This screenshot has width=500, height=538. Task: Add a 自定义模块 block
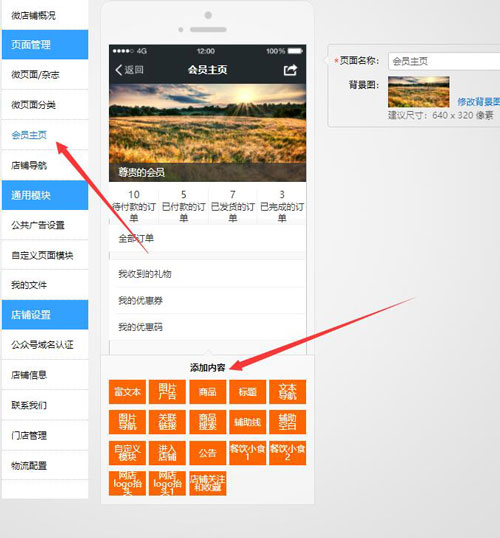click(127, 453)
